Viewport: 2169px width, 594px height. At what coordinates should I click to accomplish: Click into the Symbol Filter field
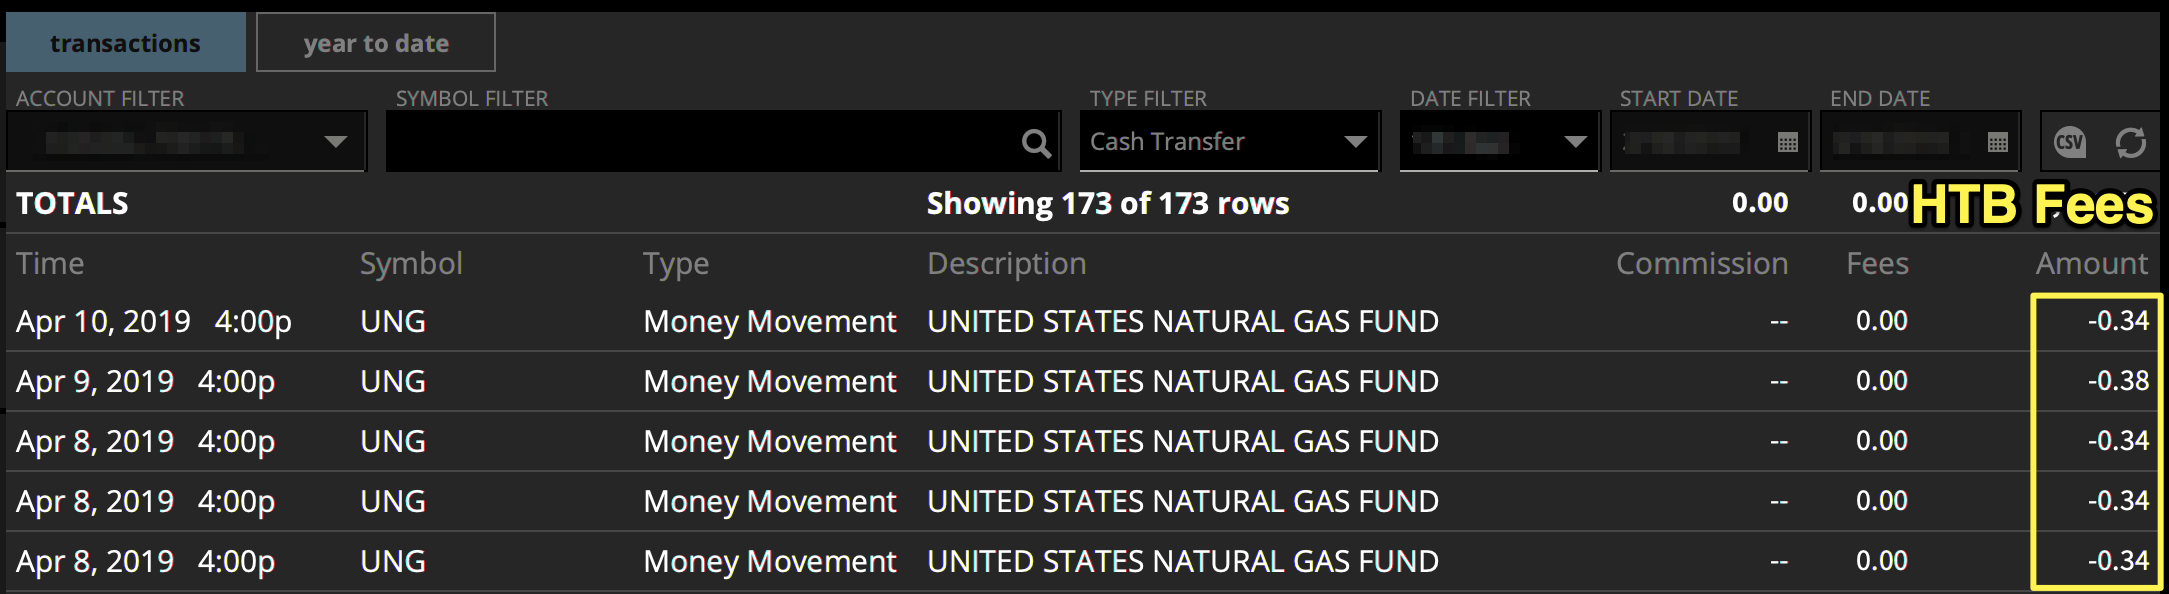[700, 142]
